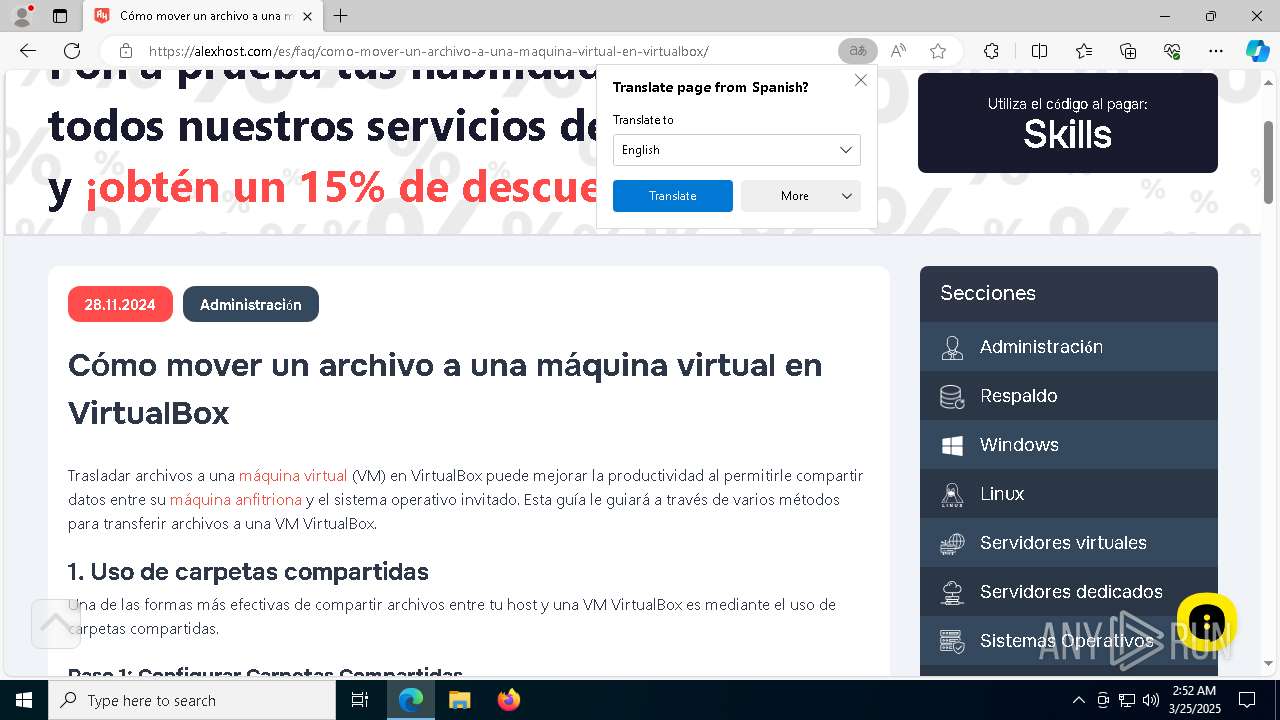The width and height of the screenshot is (1280, 720).
Task: Open the tab actions menu icon
Action: point(60,16)
